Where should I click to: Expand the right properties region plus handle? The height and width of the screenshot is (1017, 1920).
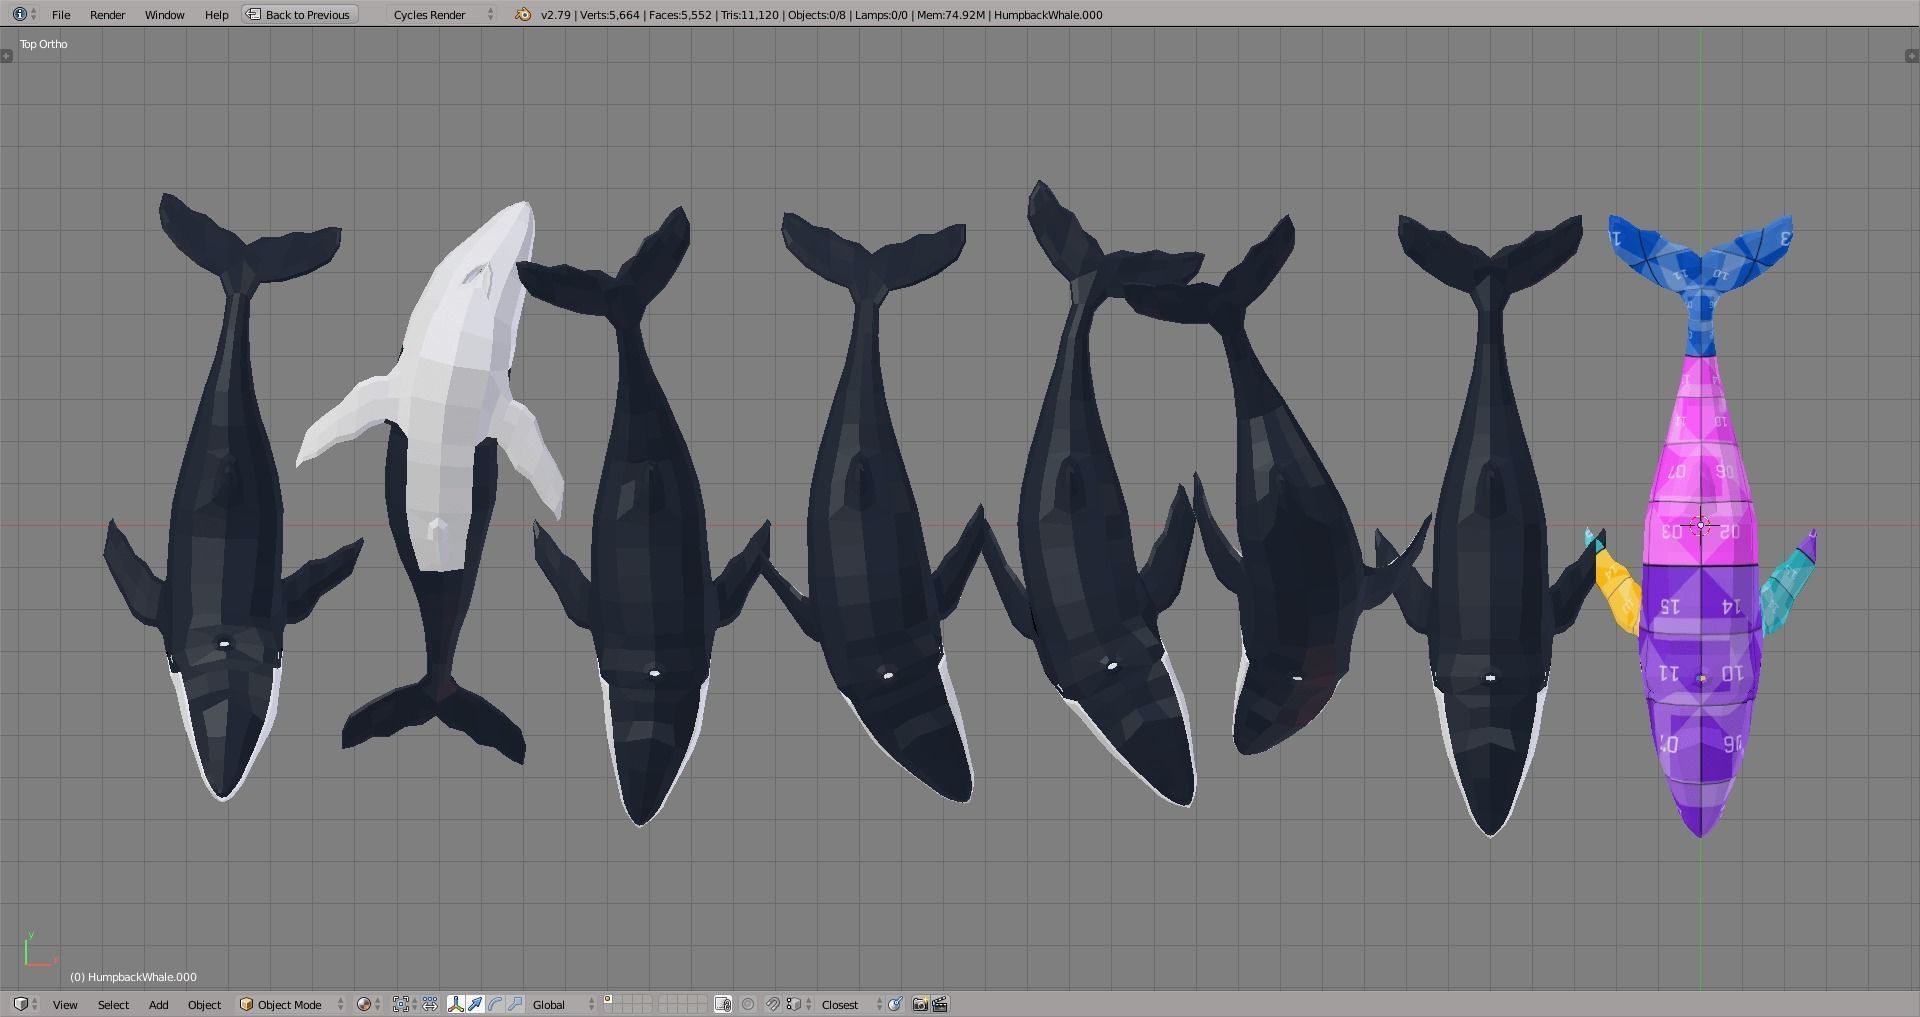tap(1912, 56)
